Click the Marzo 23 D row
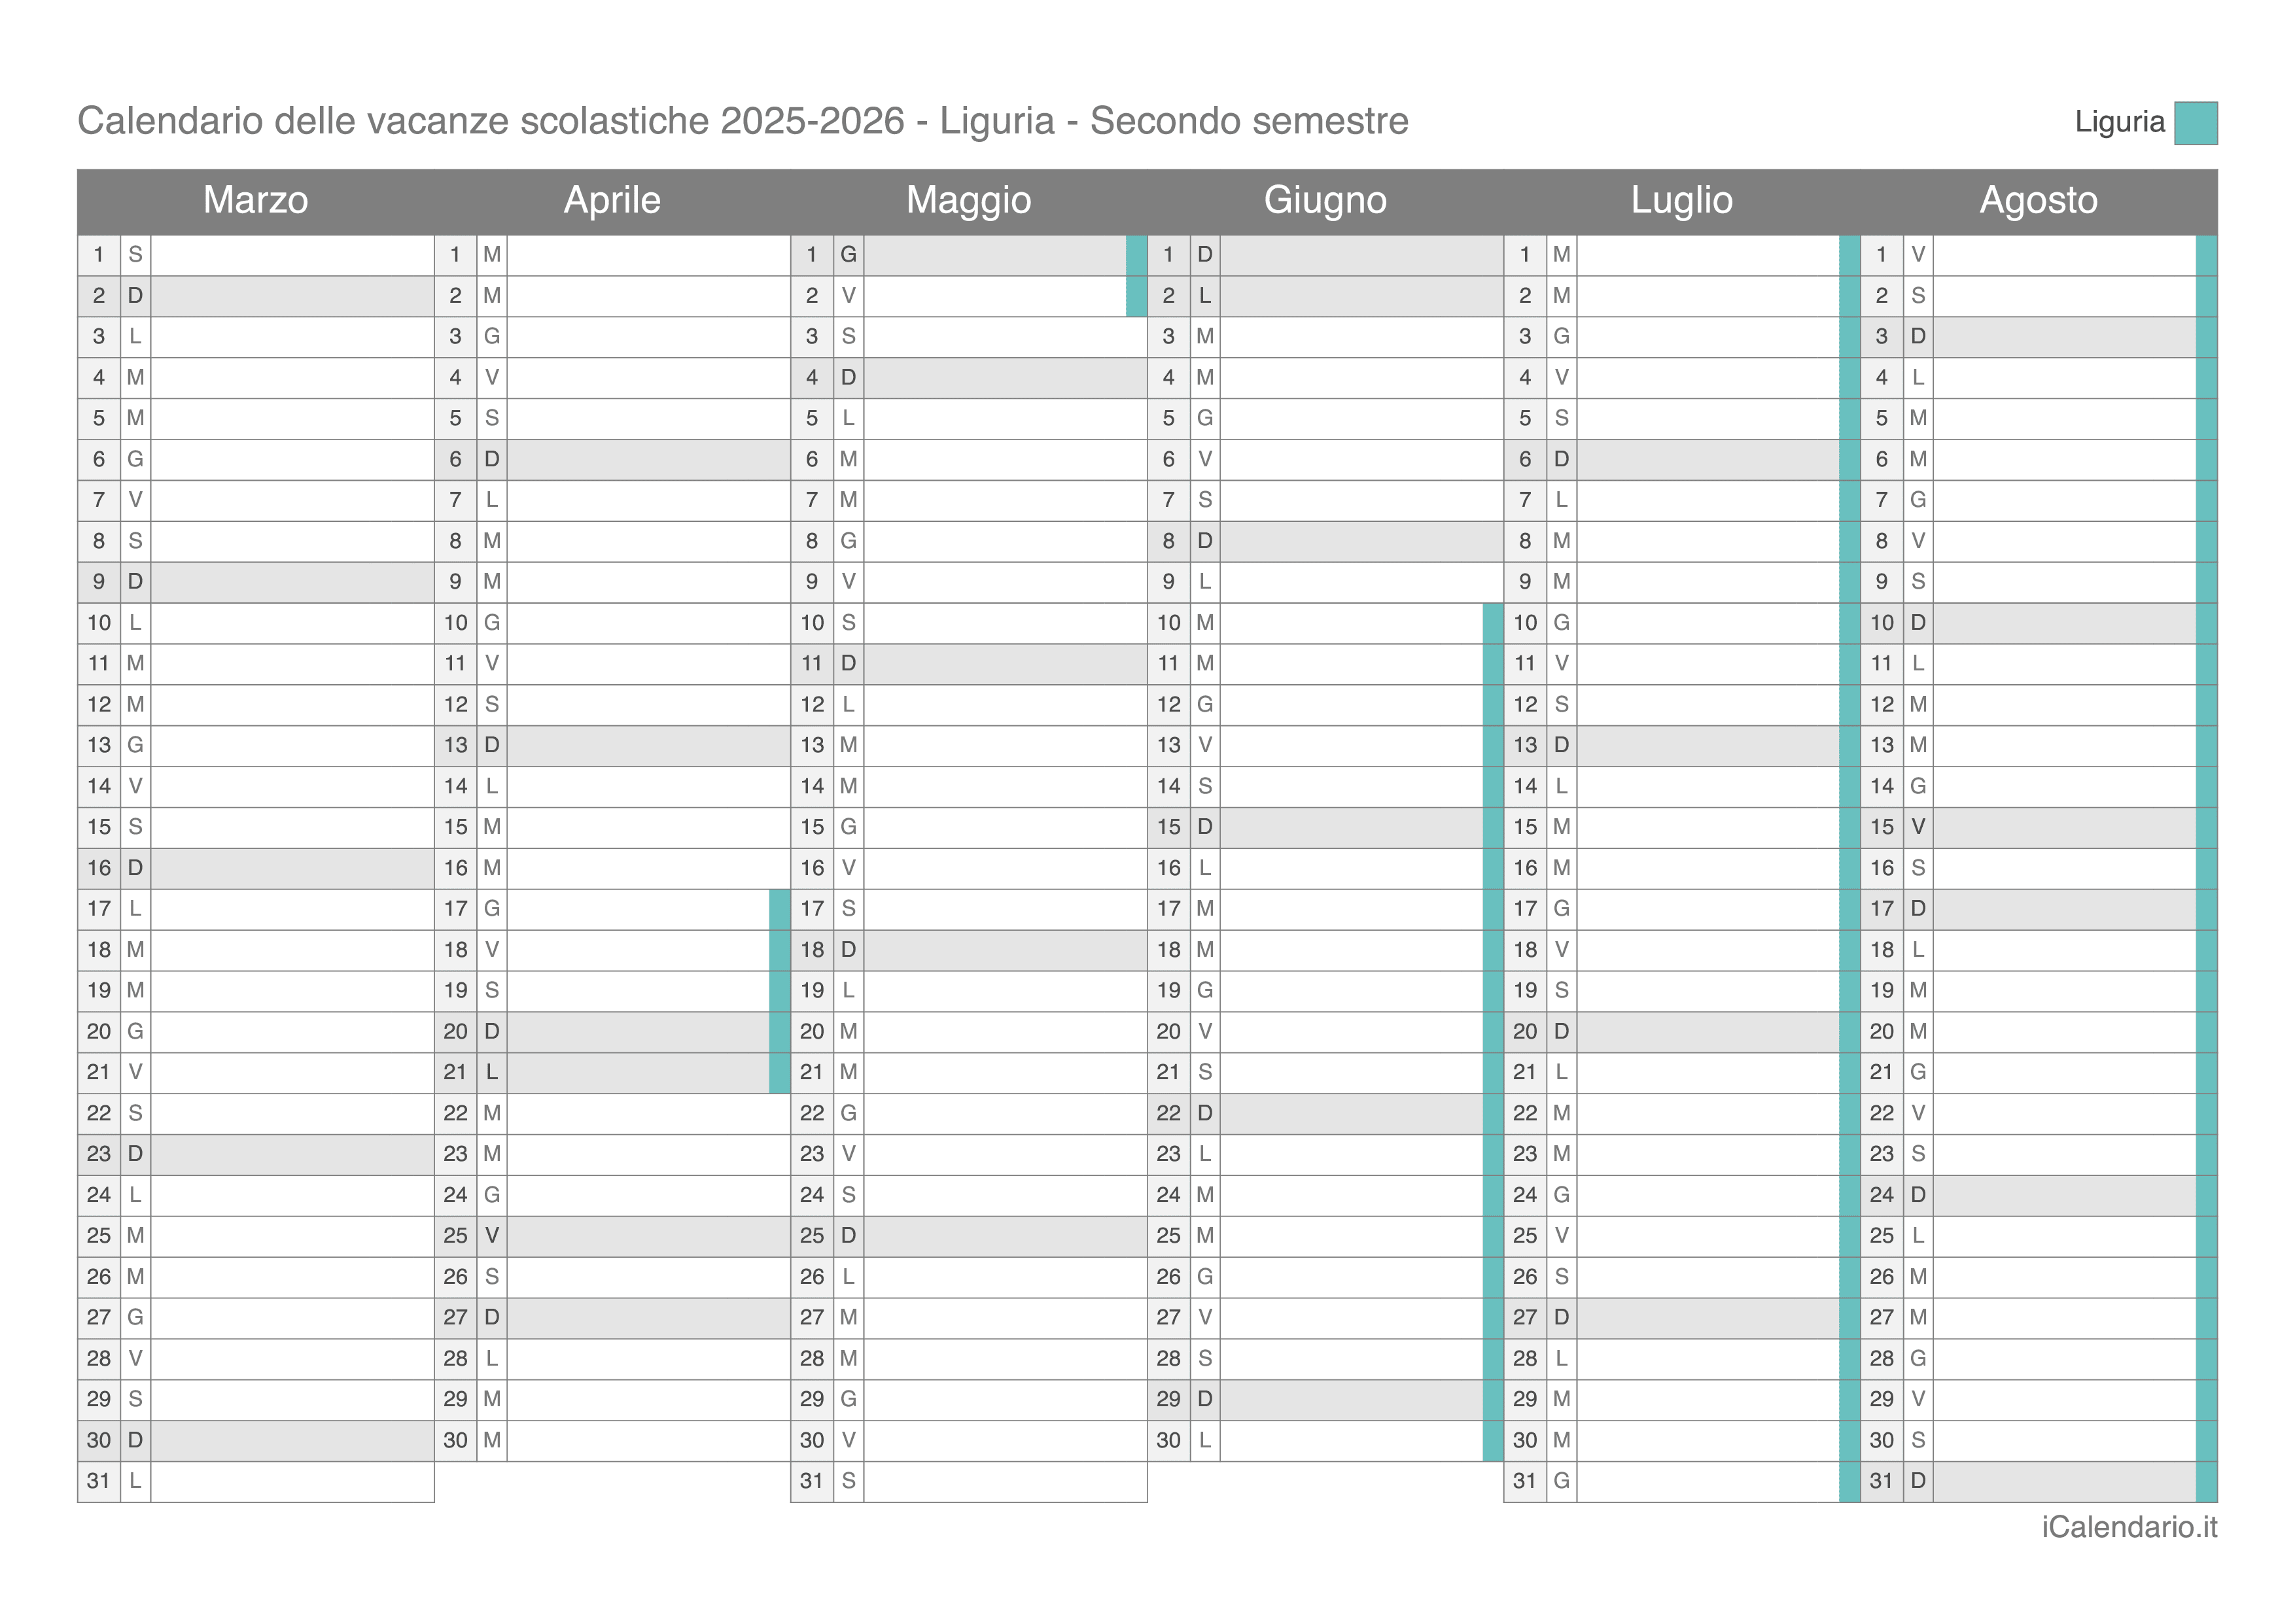This screenshot has height=1624, width=2295. tap(256, 1154)
